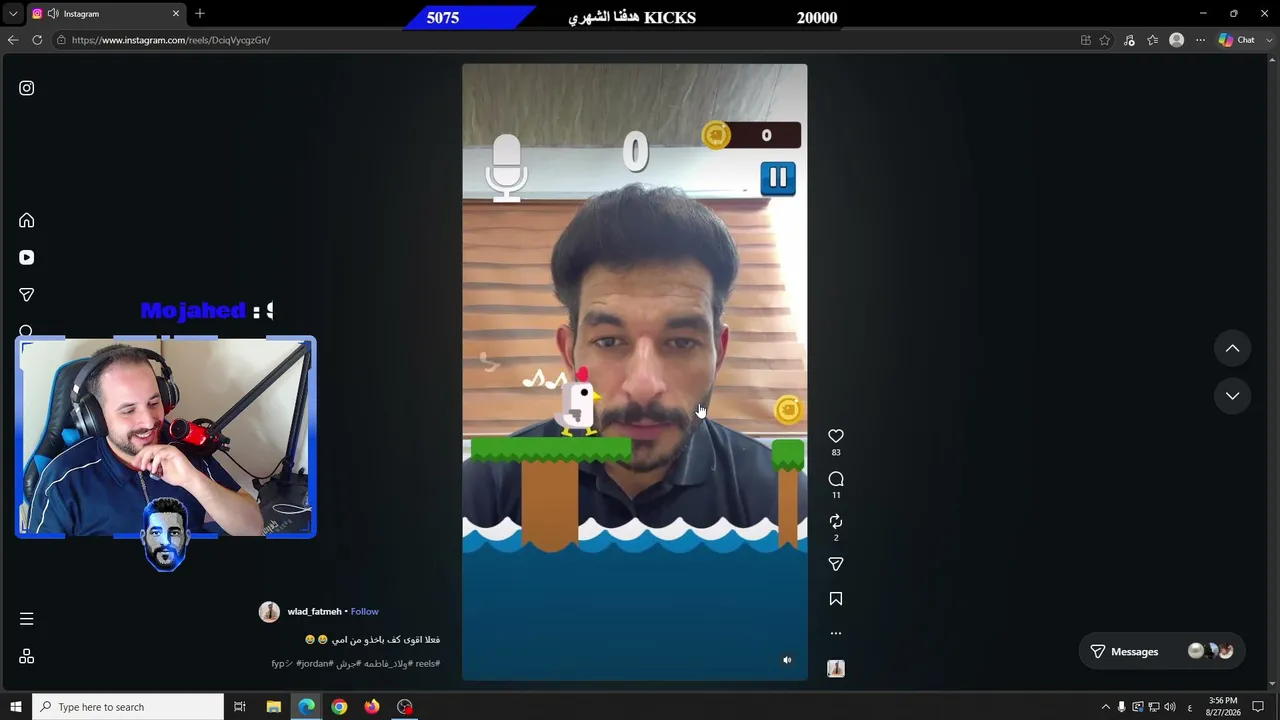Open the #jordan hashtag in the caption

[x=313, y=664]
